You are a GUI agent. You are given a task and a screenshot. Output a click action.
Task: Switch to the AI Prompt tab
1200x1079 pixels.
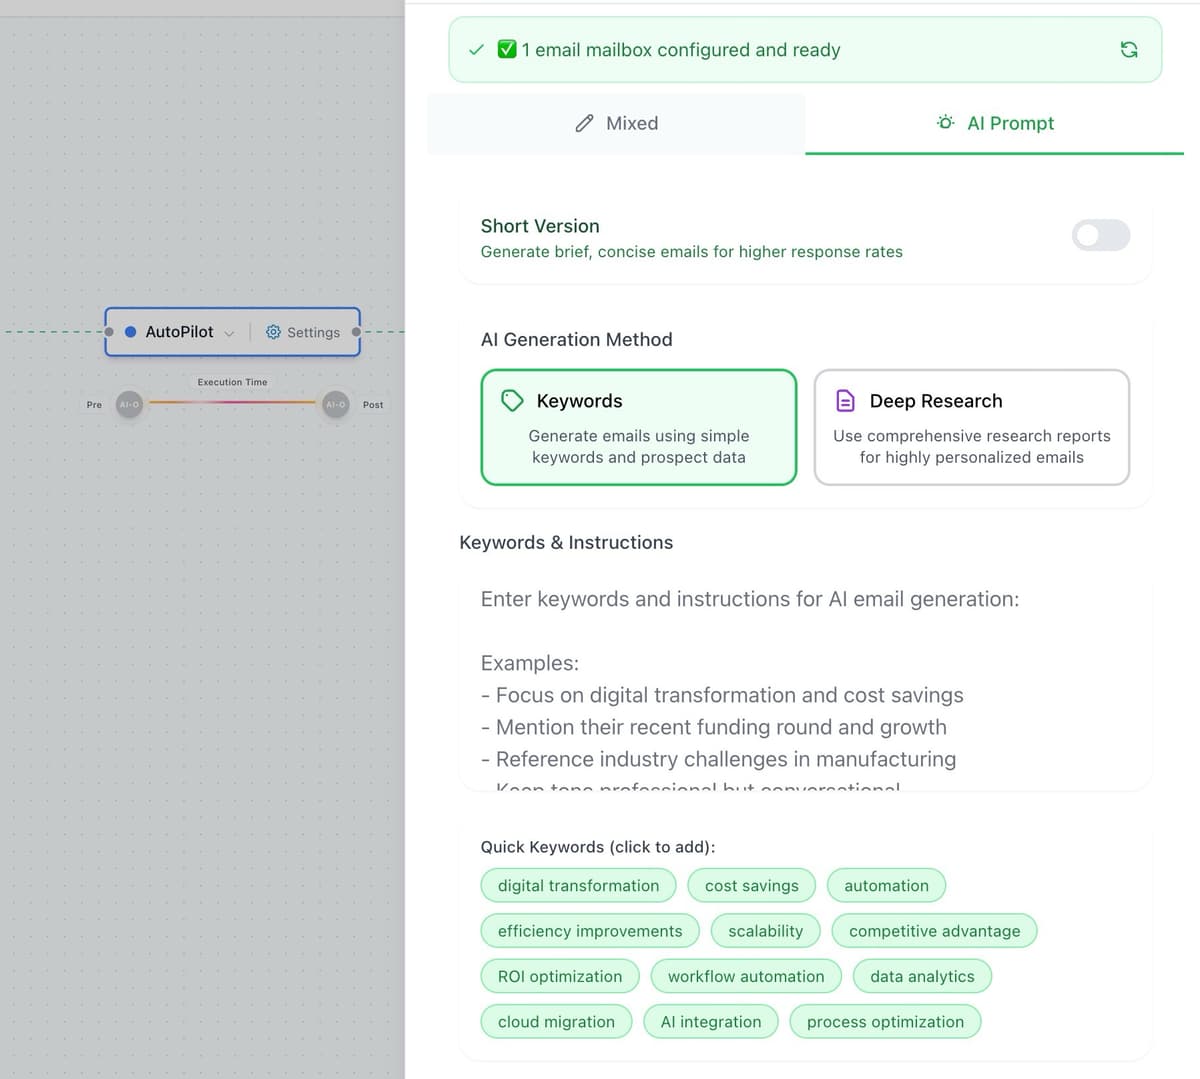(995, 123)
